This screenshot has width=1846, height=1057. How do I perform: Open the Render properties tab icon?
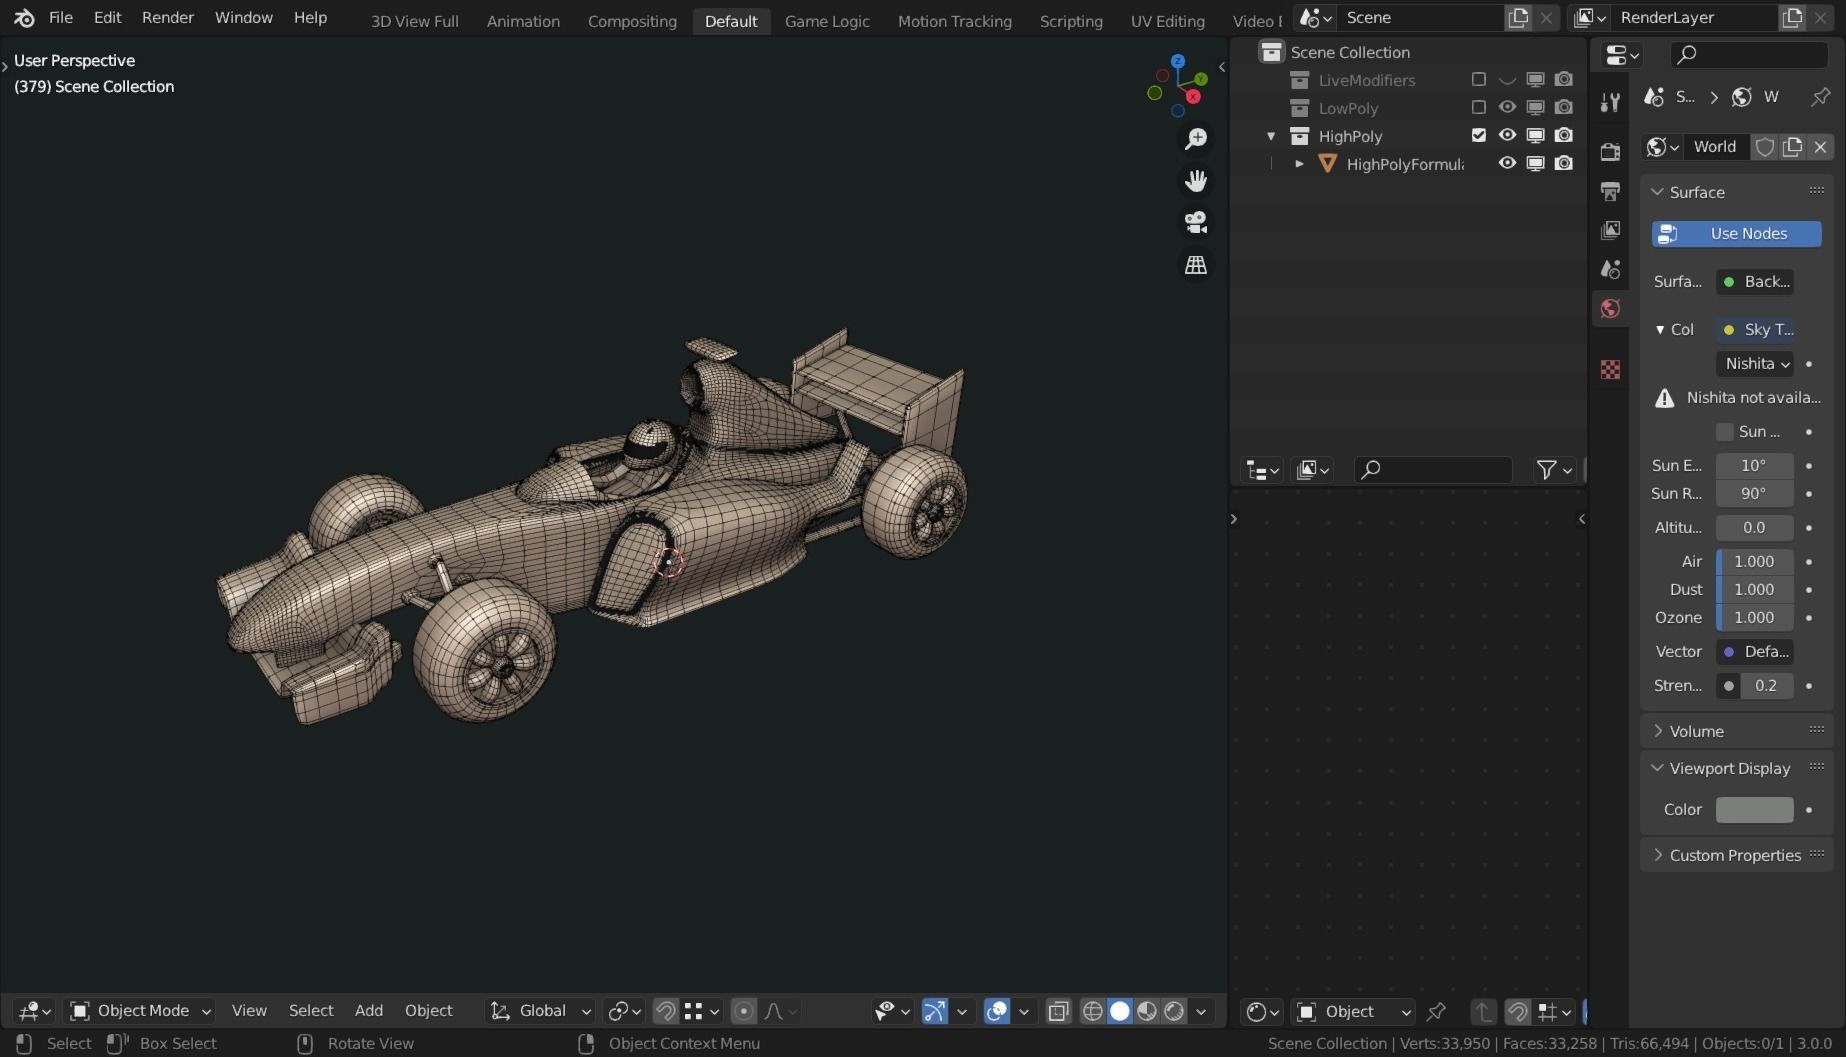(1610, 151)
